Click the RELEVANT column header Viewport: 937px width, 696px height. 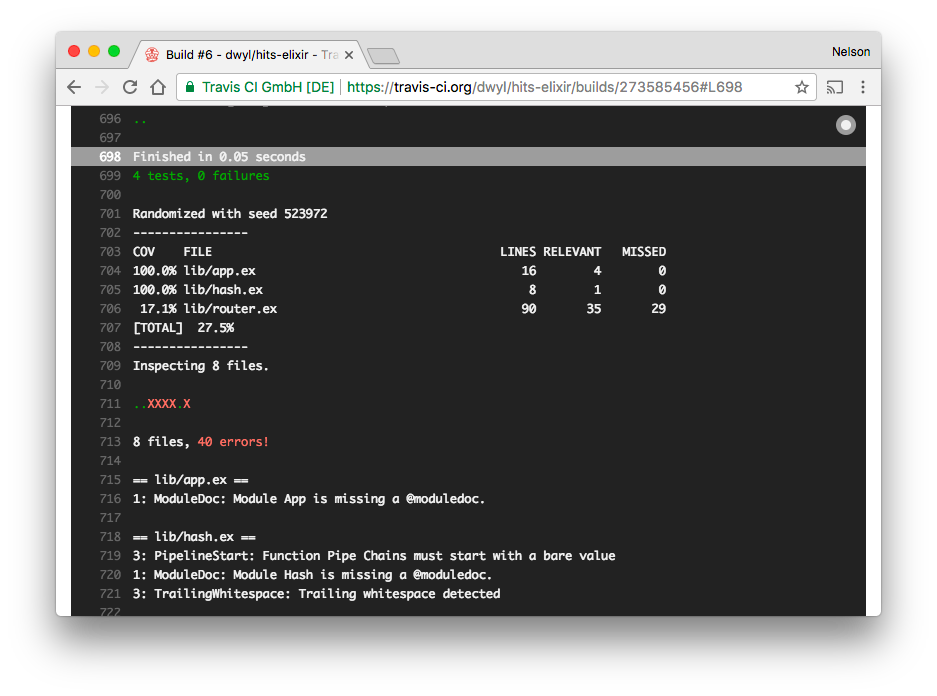coord(572,252)
